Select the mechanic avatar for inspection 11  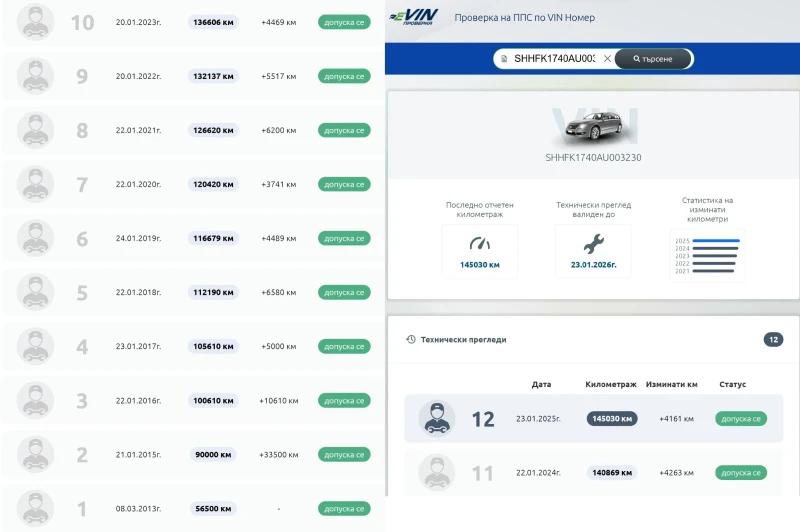point(436,473)
